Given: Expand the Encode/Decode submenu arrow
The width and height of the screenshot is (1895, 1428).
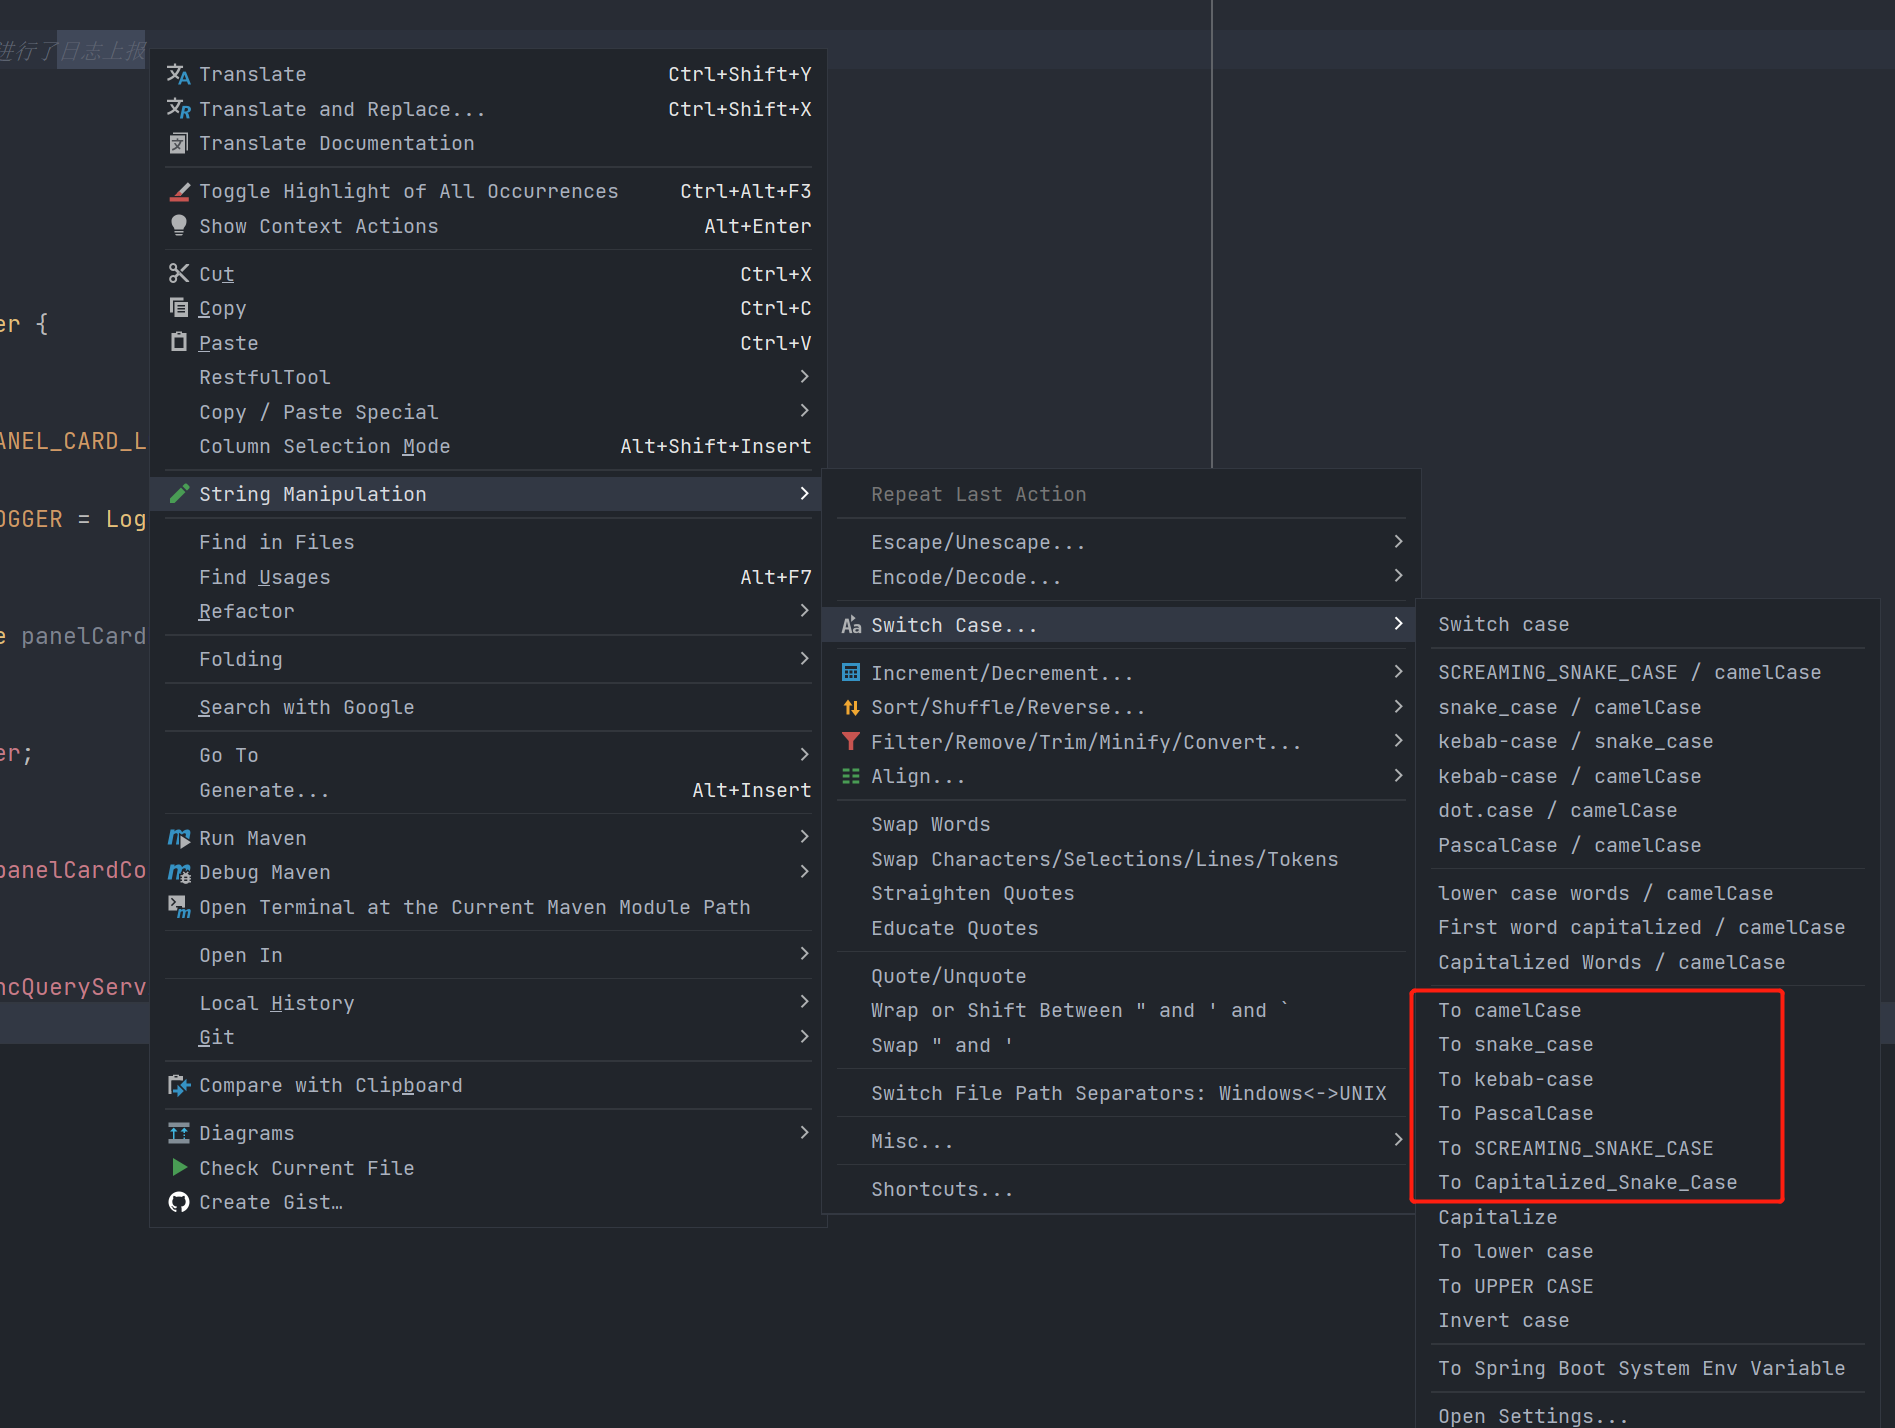Looking at the screenshot, I should point(1398,576).
